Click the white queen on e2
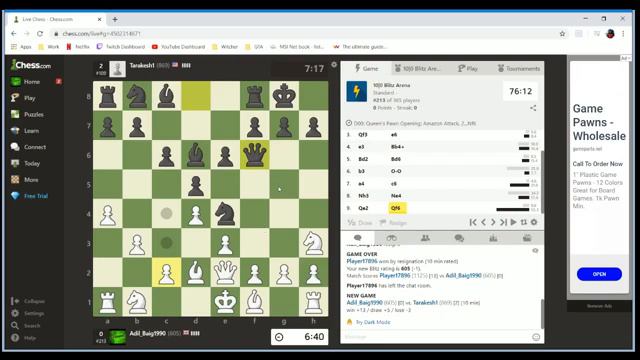Viewport: 640px width, 360px height. [x=225, y=272]
